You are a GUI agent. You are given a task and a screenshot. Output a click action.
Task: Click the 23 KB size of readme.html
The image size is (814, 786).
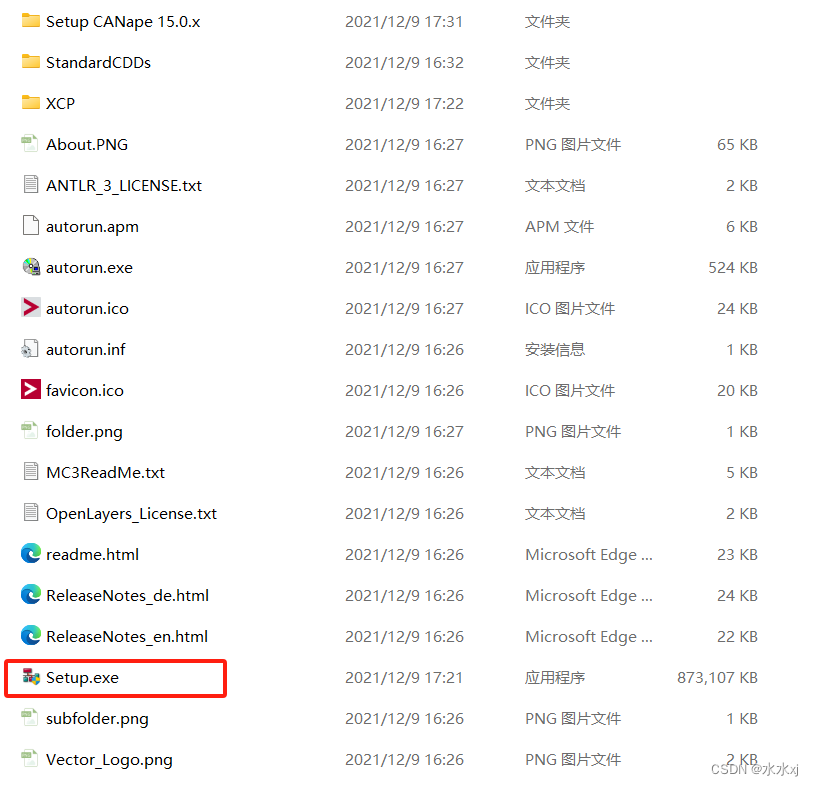(737, 554)
